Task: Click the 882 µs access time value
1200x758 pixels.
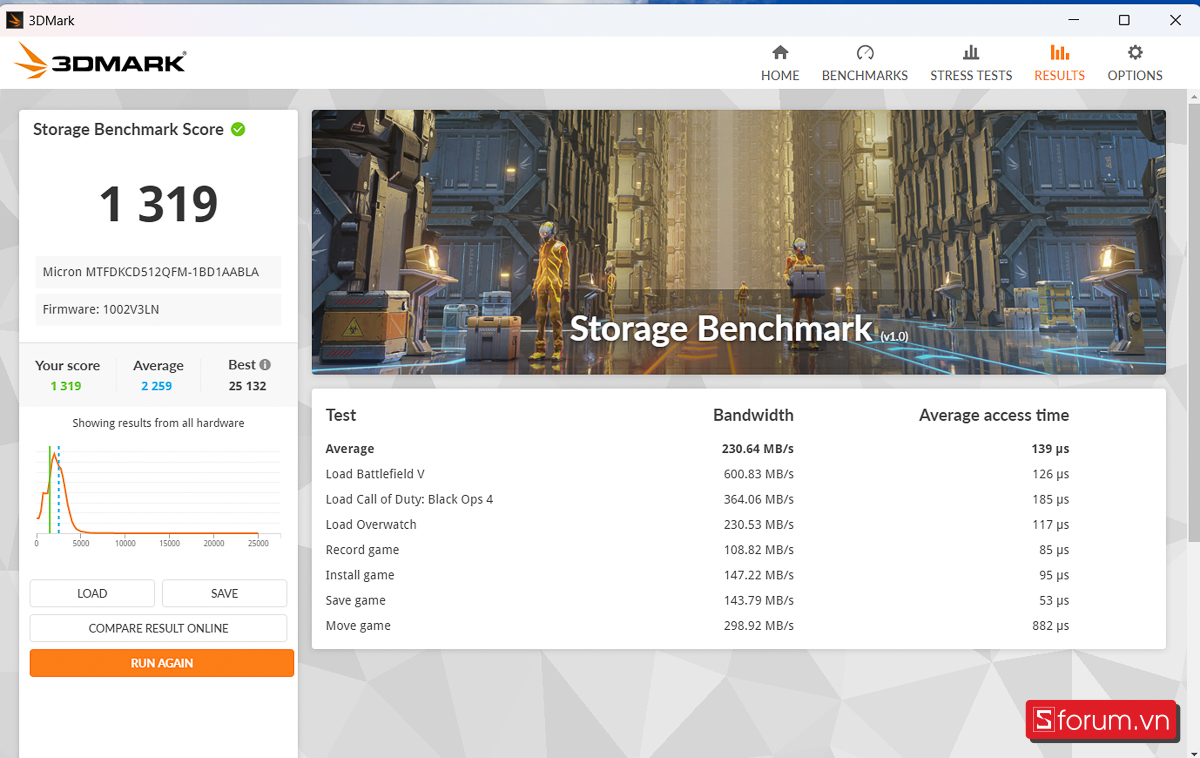Action: tap(1051, 626)
